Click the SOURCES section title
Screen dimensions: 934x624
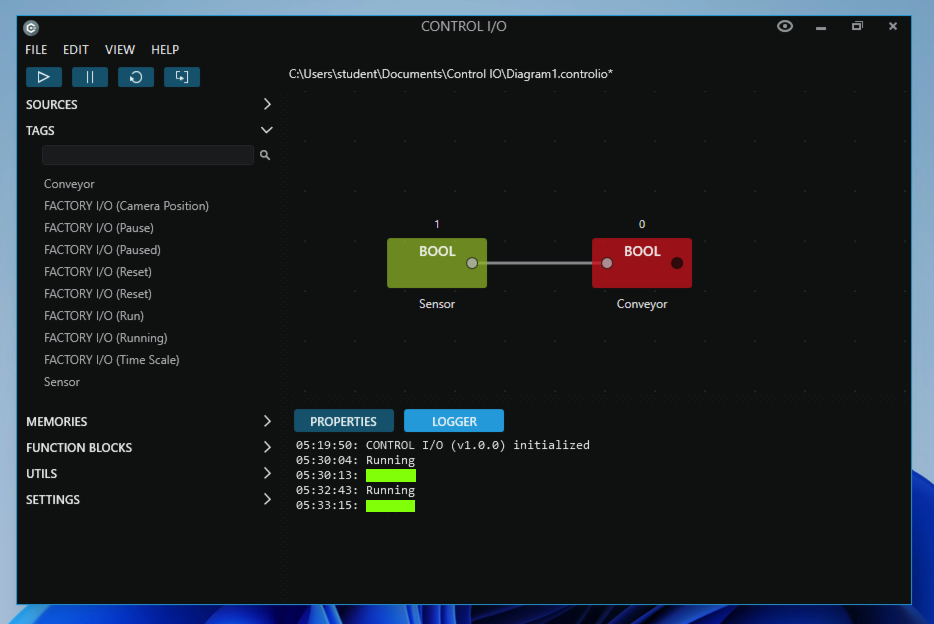(x=52, y=105)
